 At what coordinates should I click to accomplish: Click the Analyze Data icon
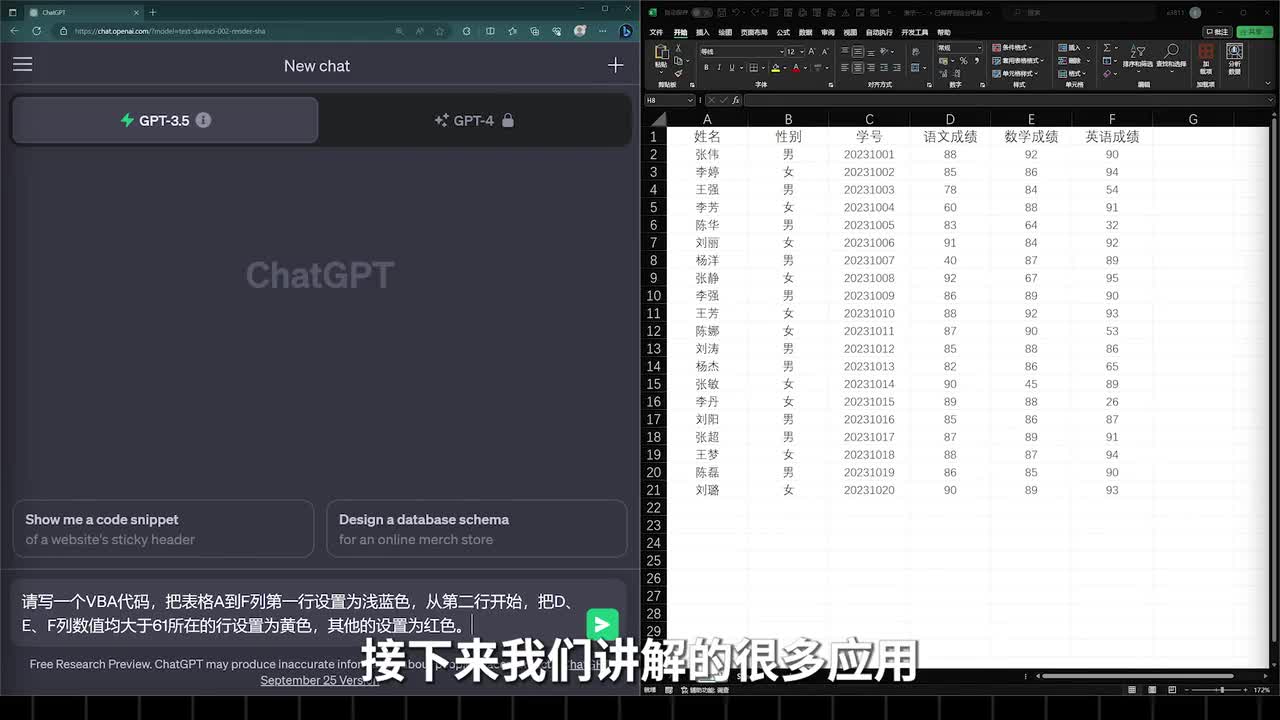1234,57
